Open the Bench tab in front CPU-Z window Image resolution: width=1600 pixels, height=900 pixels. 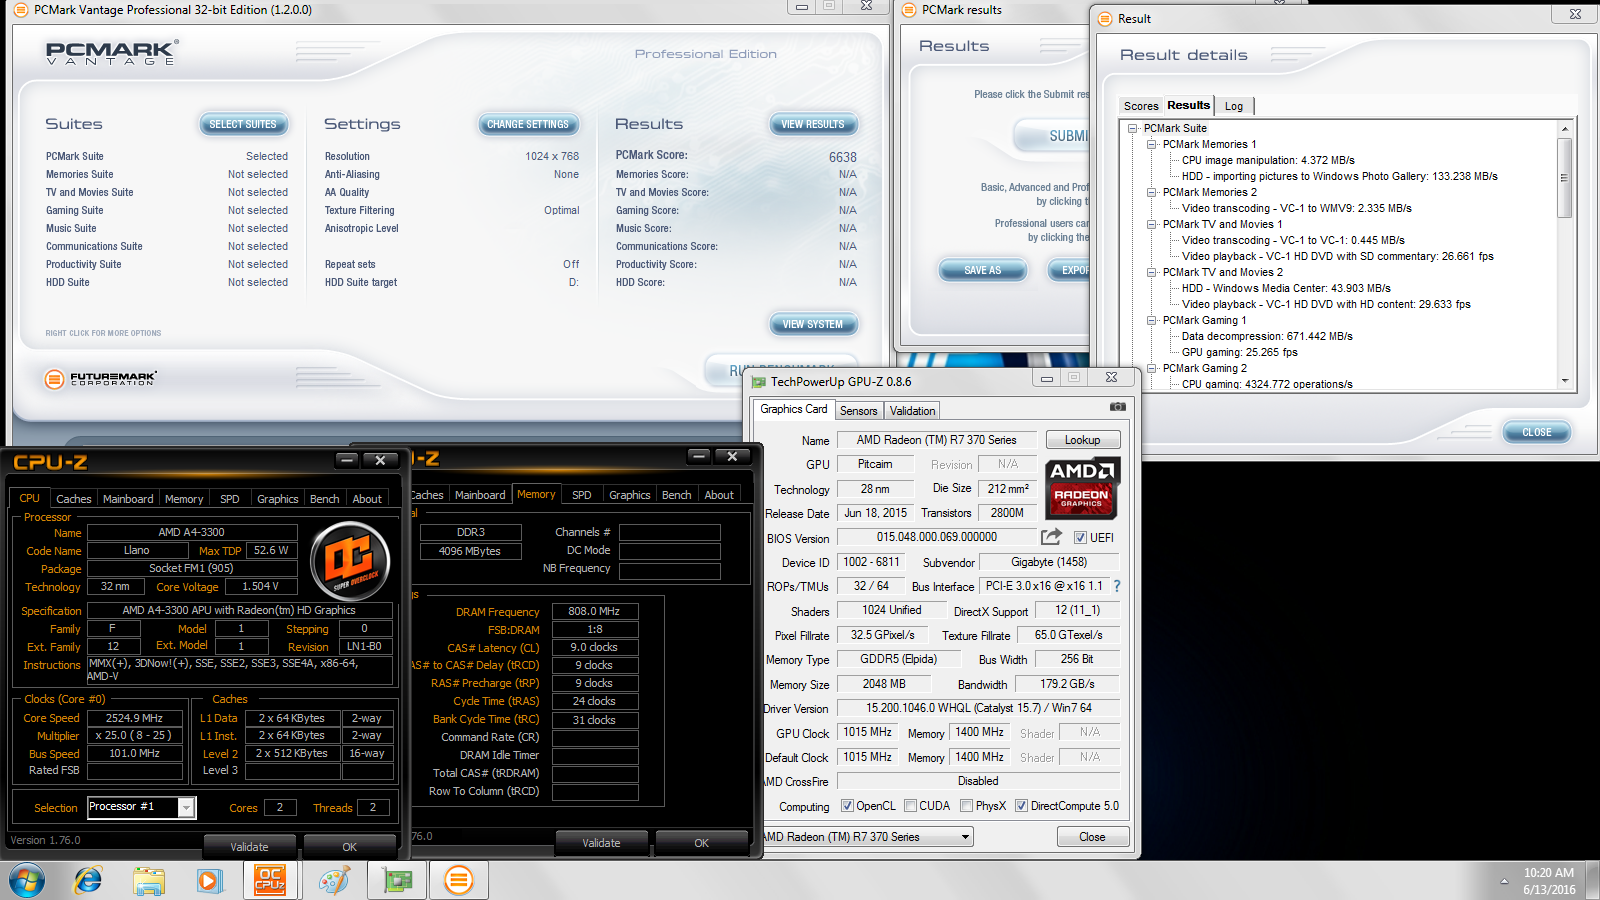tap(324, 499)
